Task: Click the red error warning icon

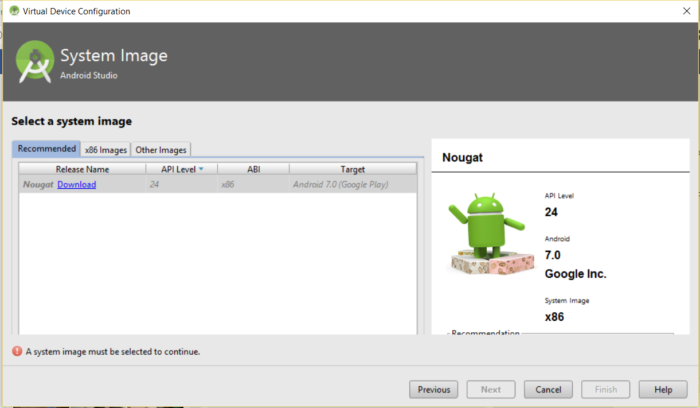Action: (17, 351)
